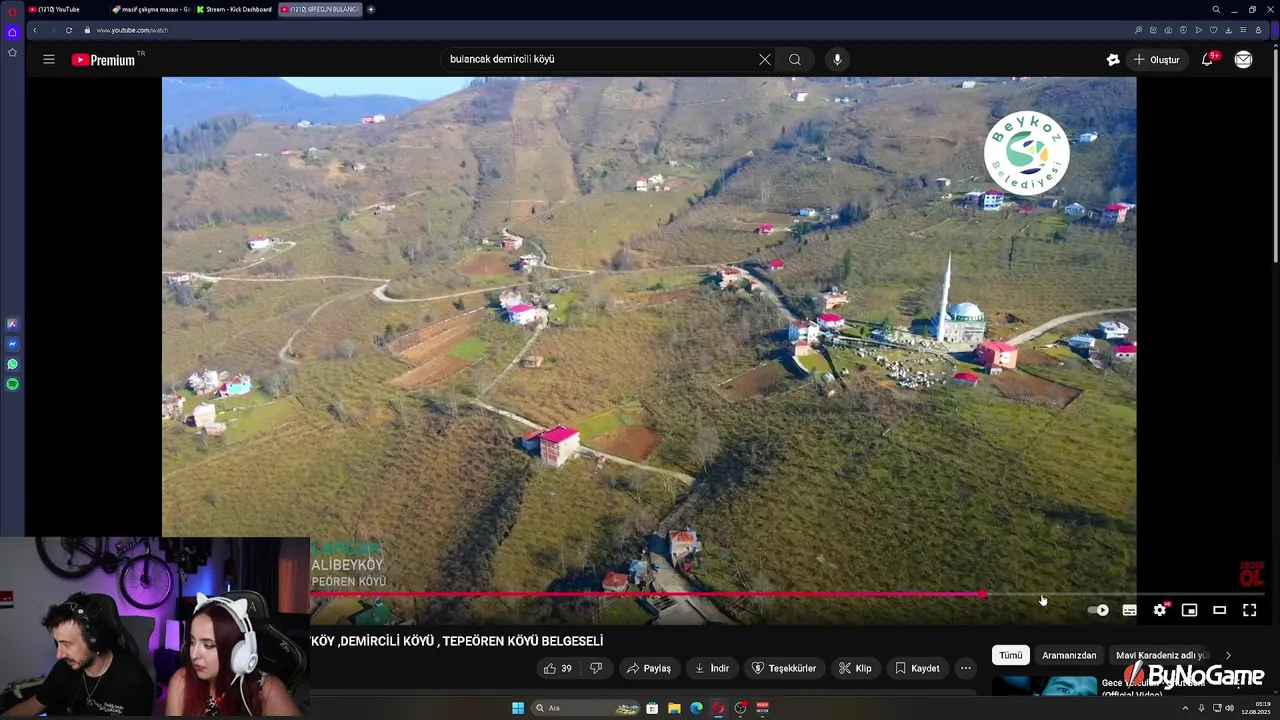Screen dimensions: 1280x720
Task: Open File Explorer from taskbar
Action: [674, 708]
